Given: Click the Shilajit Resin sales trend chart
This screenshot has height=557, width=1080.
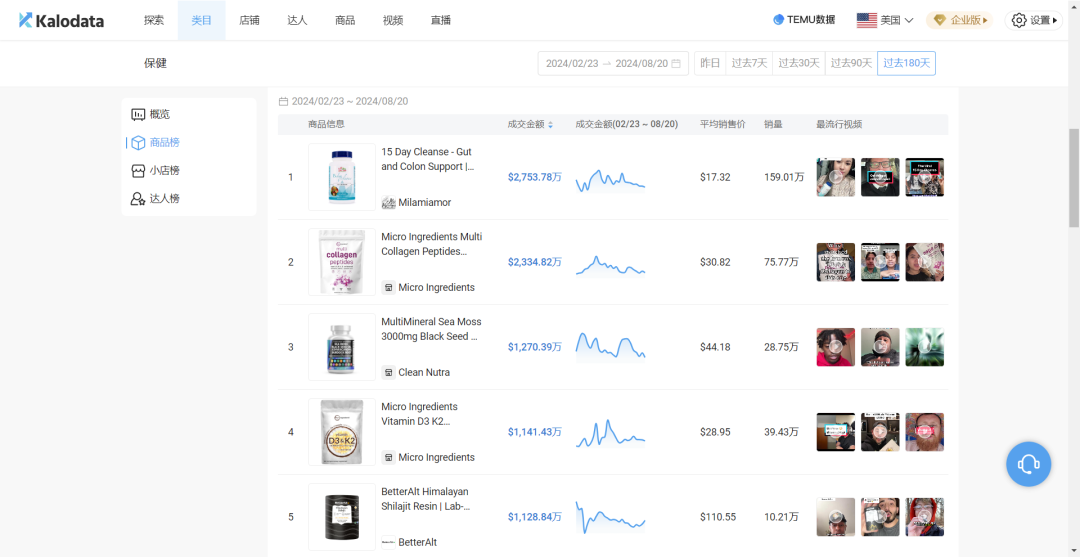Looking at the screenshot, I should pos(610,518).
